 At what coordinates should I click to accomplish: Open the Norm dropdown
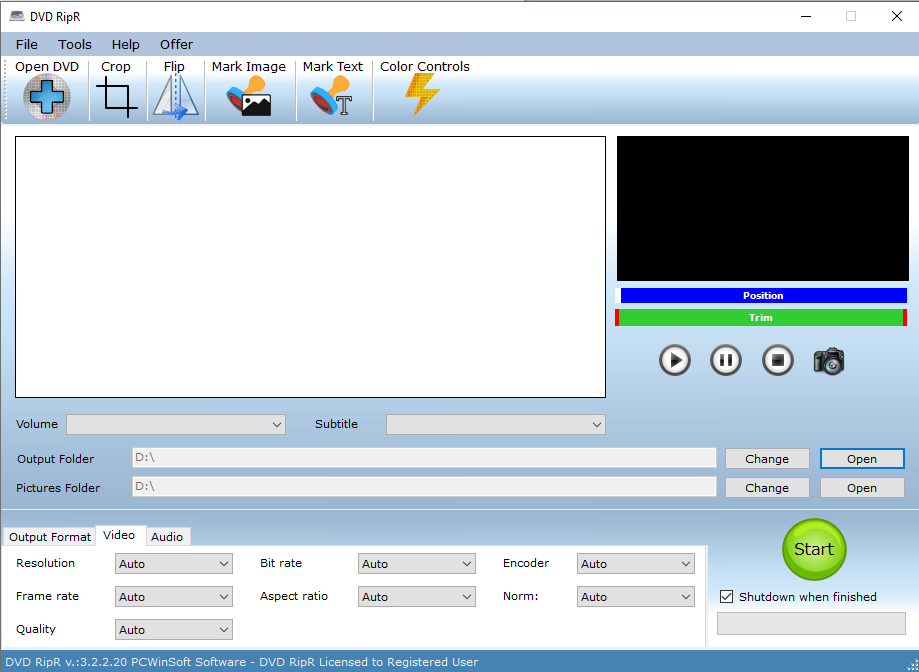(636, 596)
